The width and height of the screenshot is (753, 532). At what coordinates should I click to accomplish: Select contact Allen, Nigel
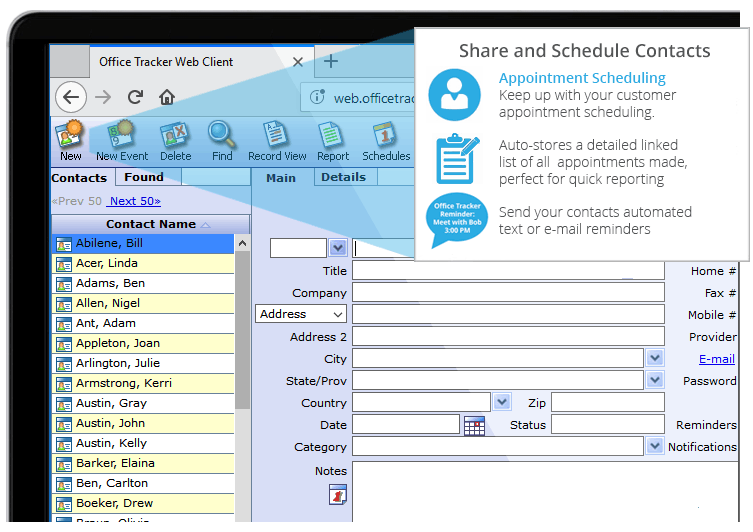click(x=143, y=303)
